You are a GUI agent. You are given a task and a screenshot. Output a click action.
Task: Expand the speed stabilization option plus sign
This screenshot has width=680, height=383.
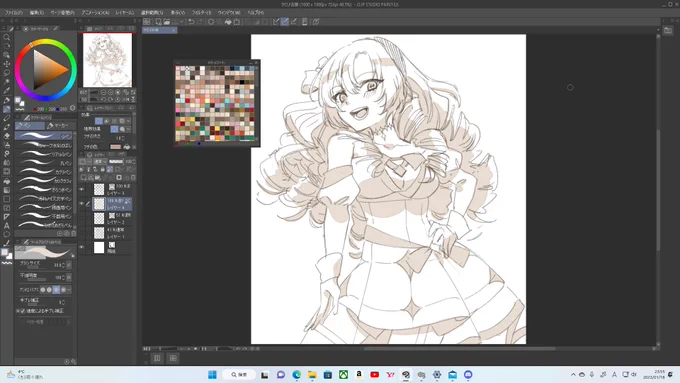point(18,311)
